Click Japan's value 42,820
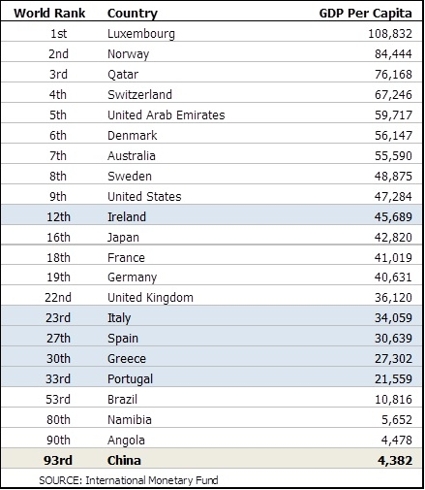This screenshot has height=490, width=425. [x=393, y=237]
